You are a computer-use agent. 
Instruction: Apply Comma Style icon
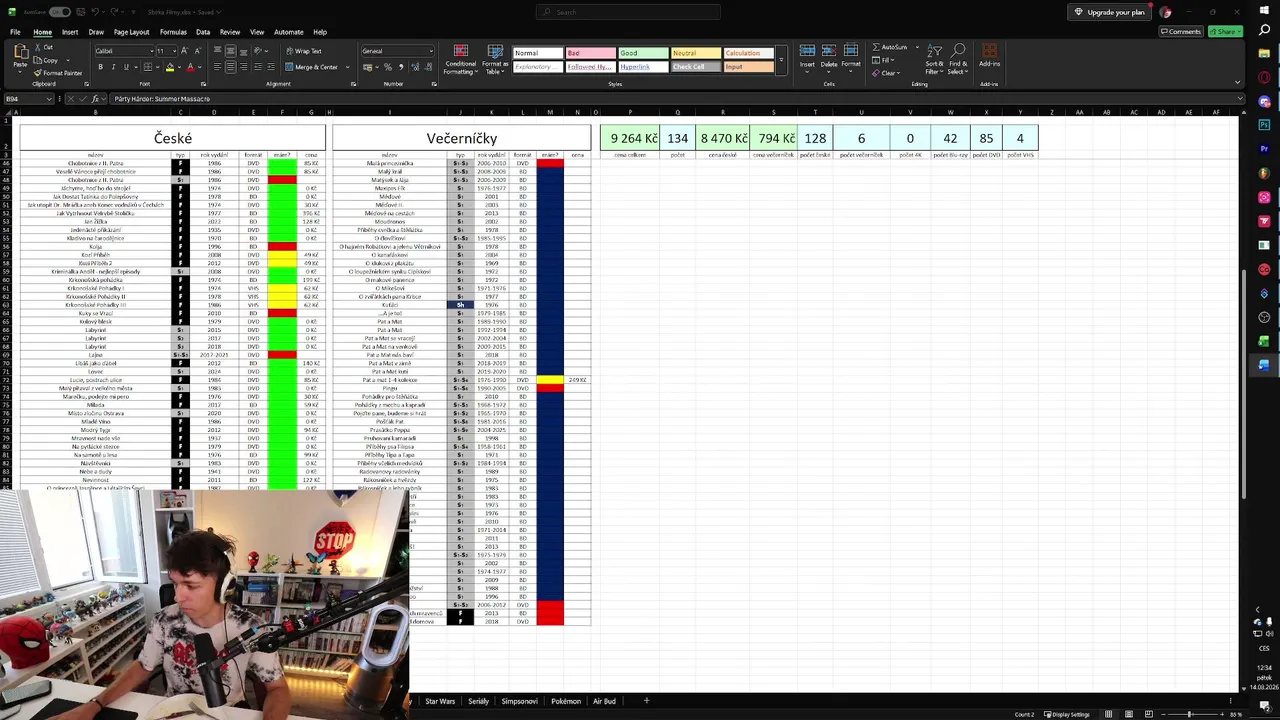click(400, 67)
